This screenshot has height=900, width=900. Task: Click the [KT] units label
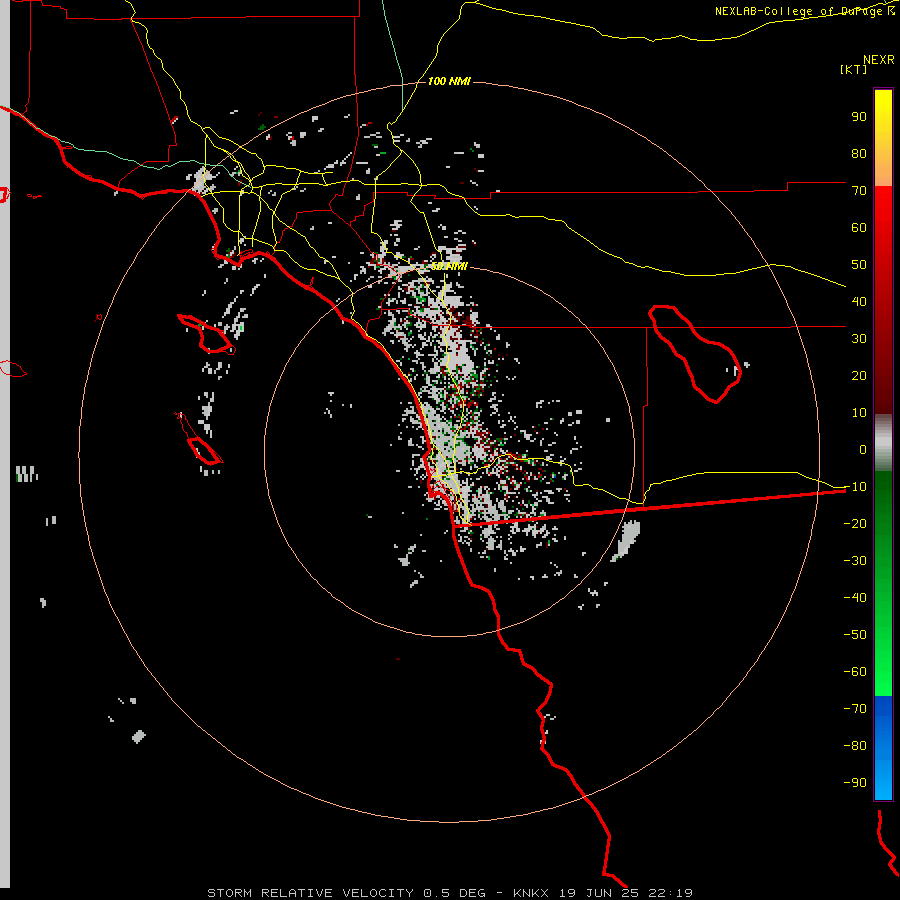(x=854, y=69)
